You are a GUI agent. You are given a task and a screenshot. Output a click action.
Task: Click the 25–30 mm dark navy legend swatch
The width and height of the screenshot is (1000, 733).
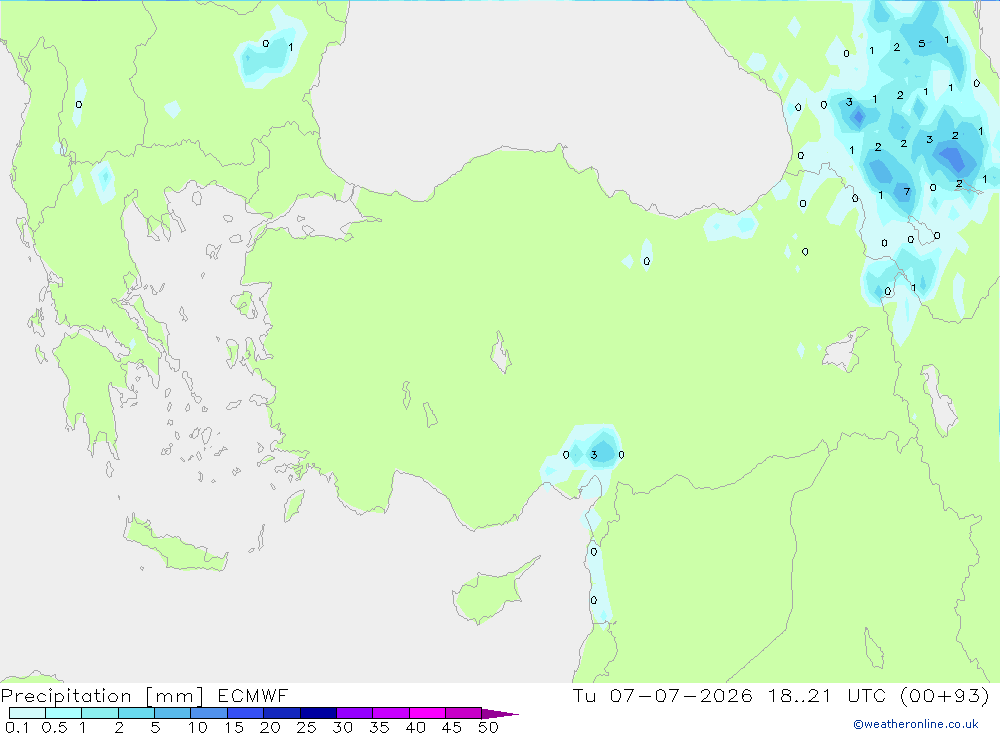click(x=318, y=713)
